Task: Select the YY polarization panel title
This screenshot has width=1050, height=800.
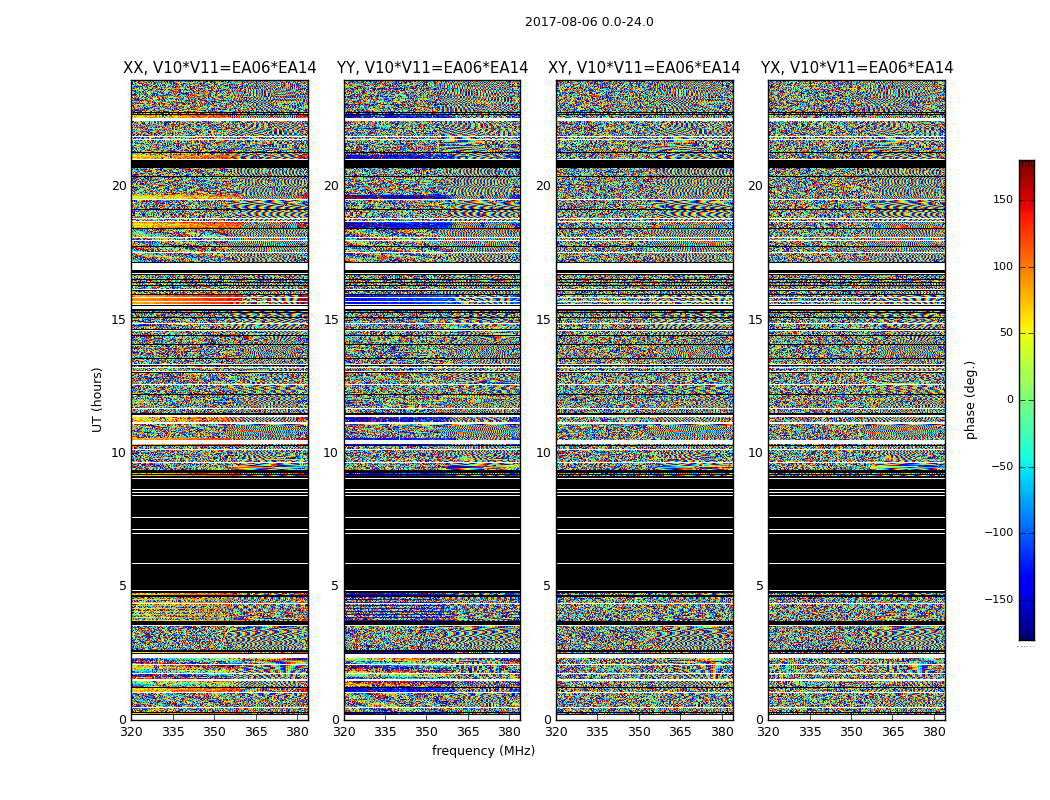Action: 432,68
